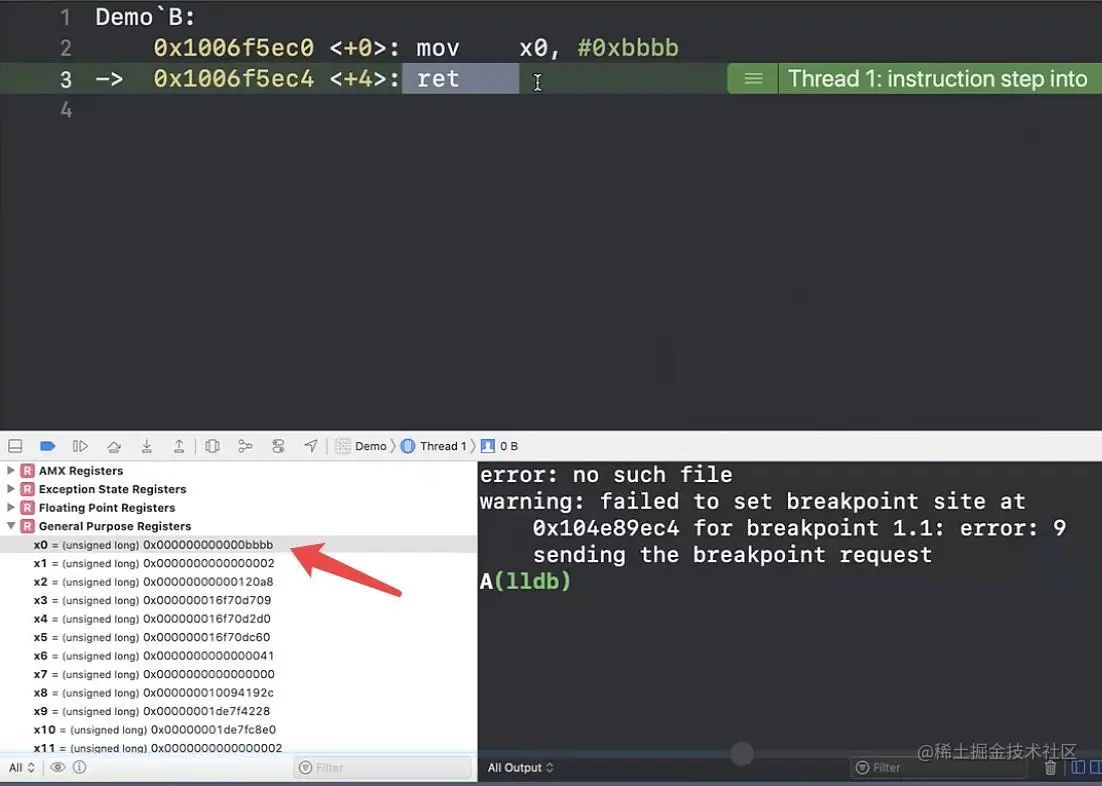
Task: Select register x6 row
Action: click(x=238, y=655)
